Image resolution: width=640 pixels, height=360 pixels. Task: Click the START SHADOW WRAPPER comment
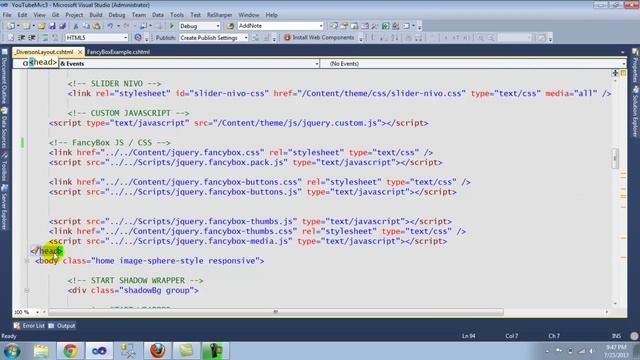coord(135,280)
